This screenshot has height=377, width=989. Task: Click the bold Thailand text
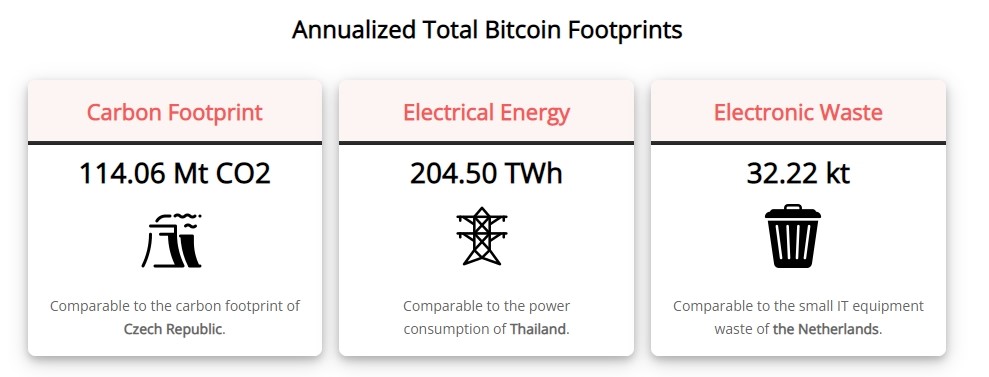538,329
